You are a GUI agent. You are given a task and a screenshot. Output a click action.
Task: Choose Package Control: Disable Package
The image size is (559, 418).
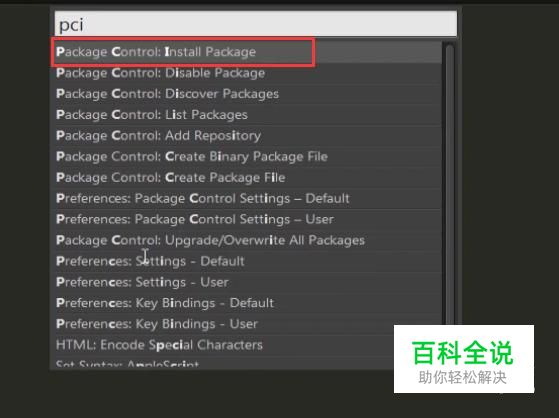coord(248,73)
